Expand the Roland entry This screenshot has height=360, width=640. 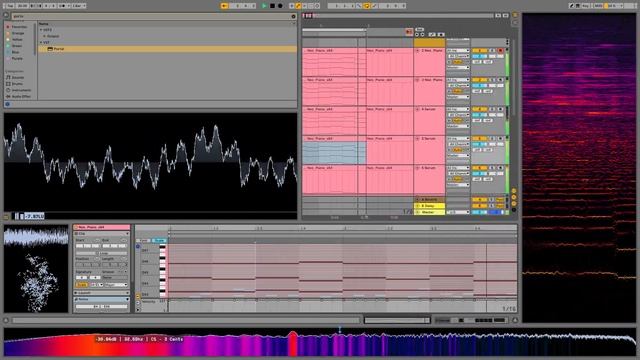click(44, 36)
